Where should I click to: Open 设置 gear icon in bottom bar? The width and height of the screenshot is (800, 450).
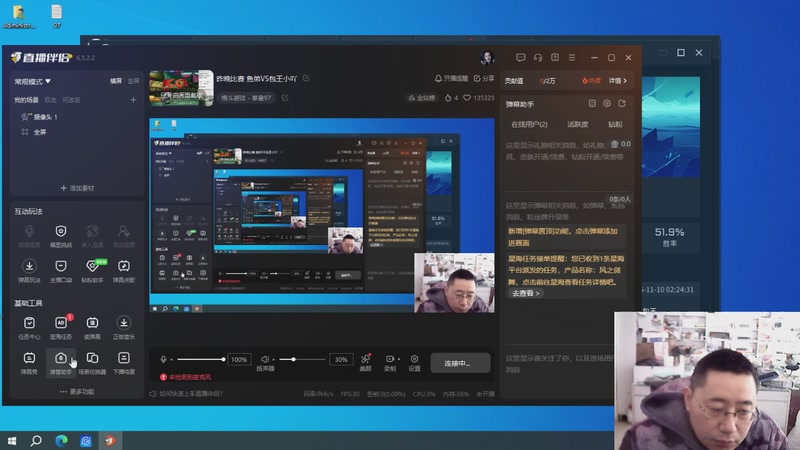pos(414,359)
